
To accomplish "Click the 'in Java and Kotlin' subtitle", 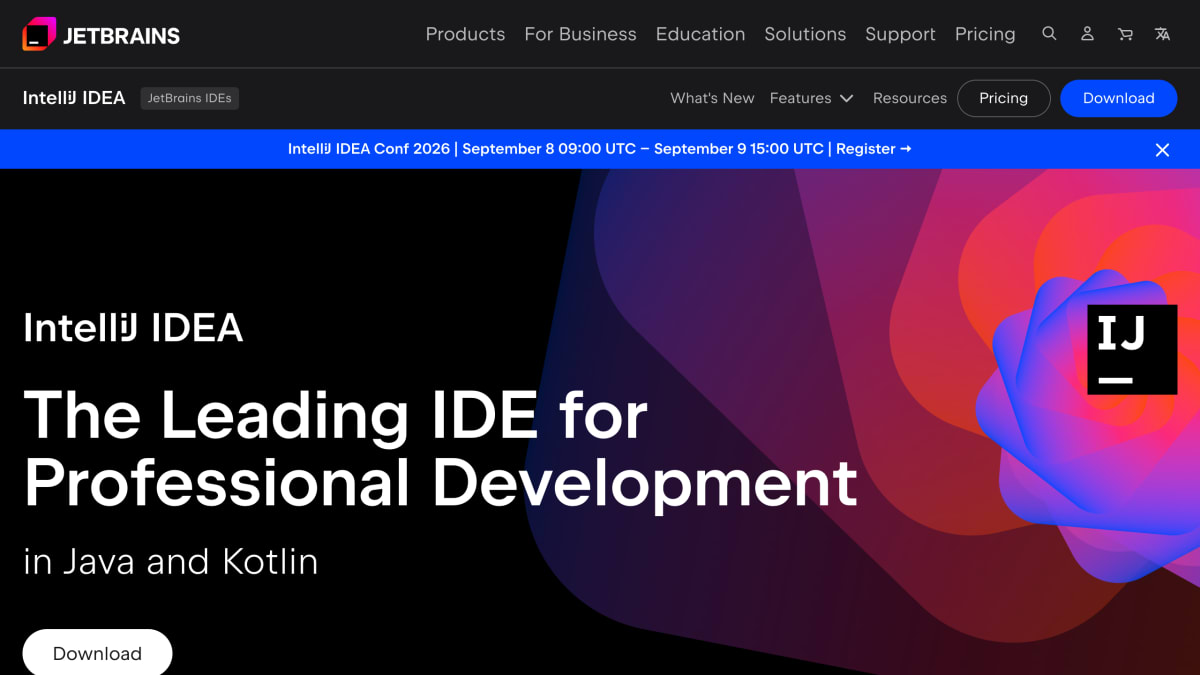I will [170, 562].
